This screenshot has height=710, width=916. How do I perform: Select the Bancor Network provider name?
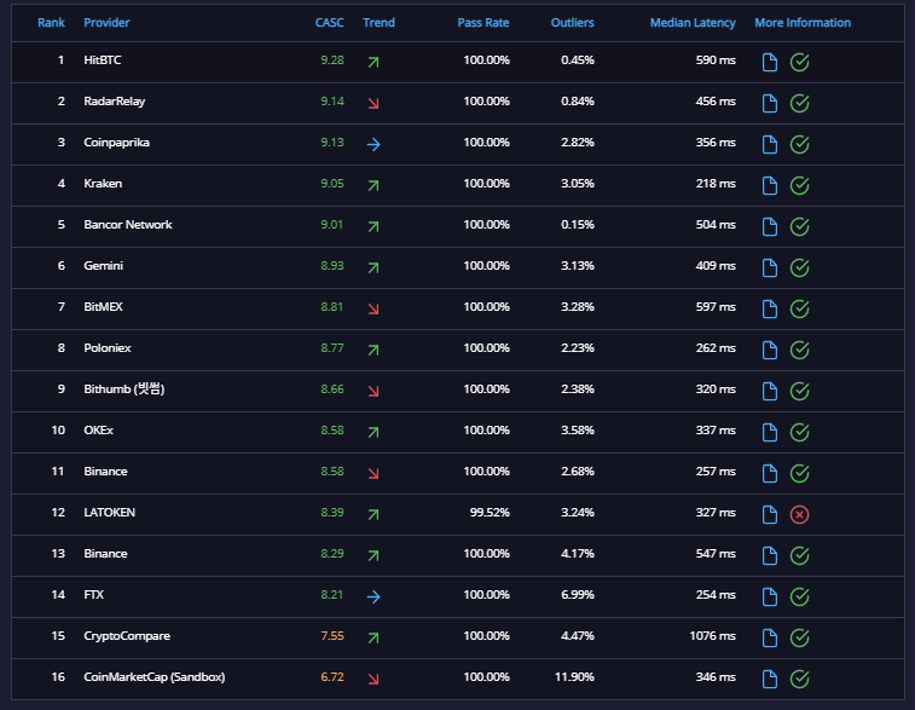tap(128, 224)
